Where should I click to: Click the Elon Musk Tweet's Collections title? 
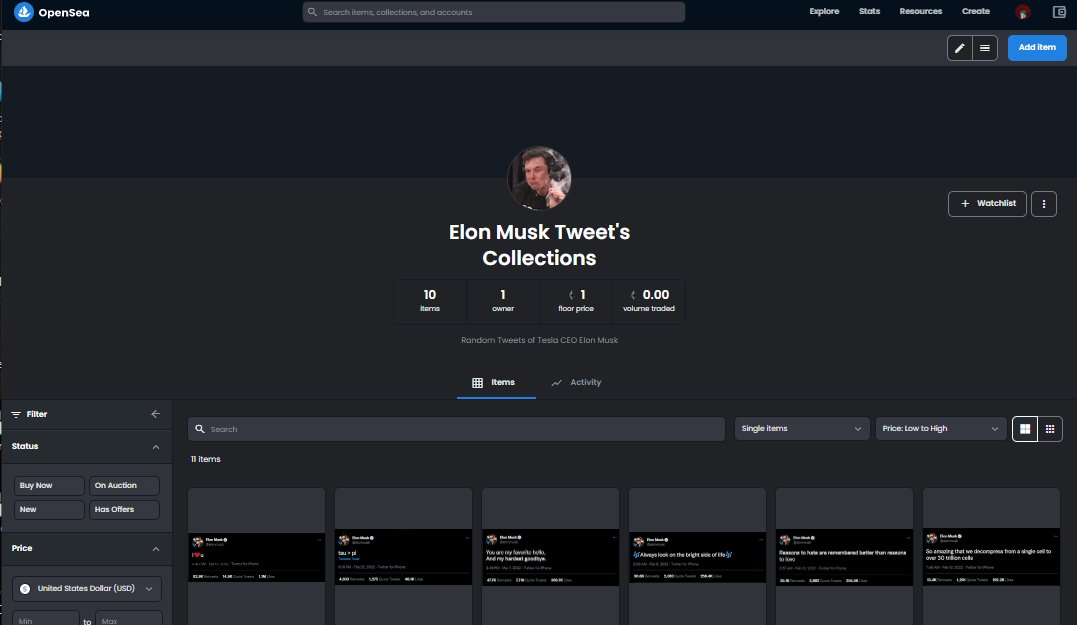[539, 245]
